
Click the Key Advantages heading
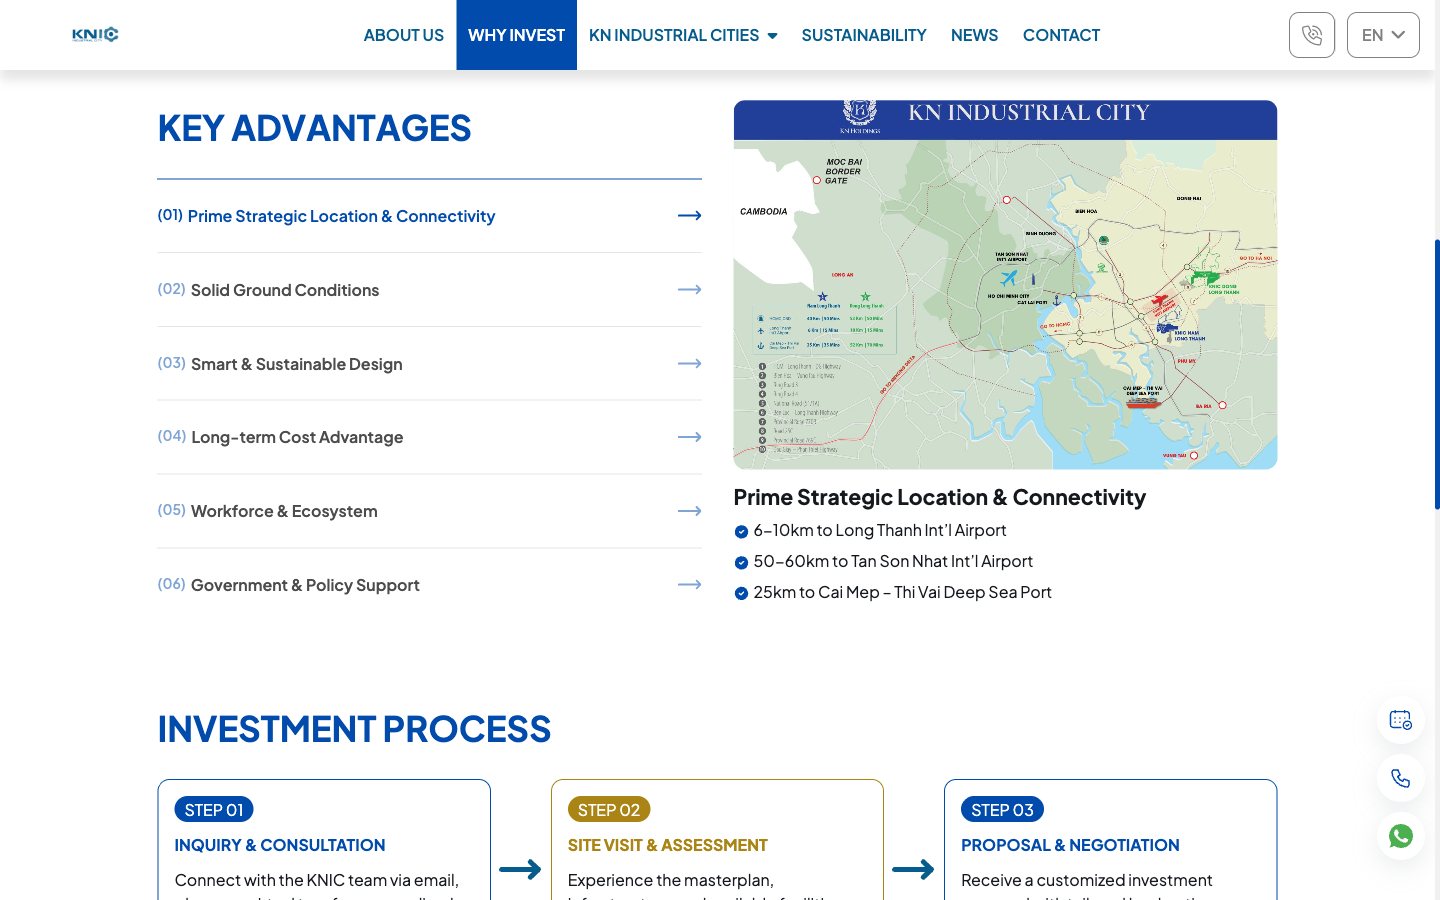pos(314,128)
